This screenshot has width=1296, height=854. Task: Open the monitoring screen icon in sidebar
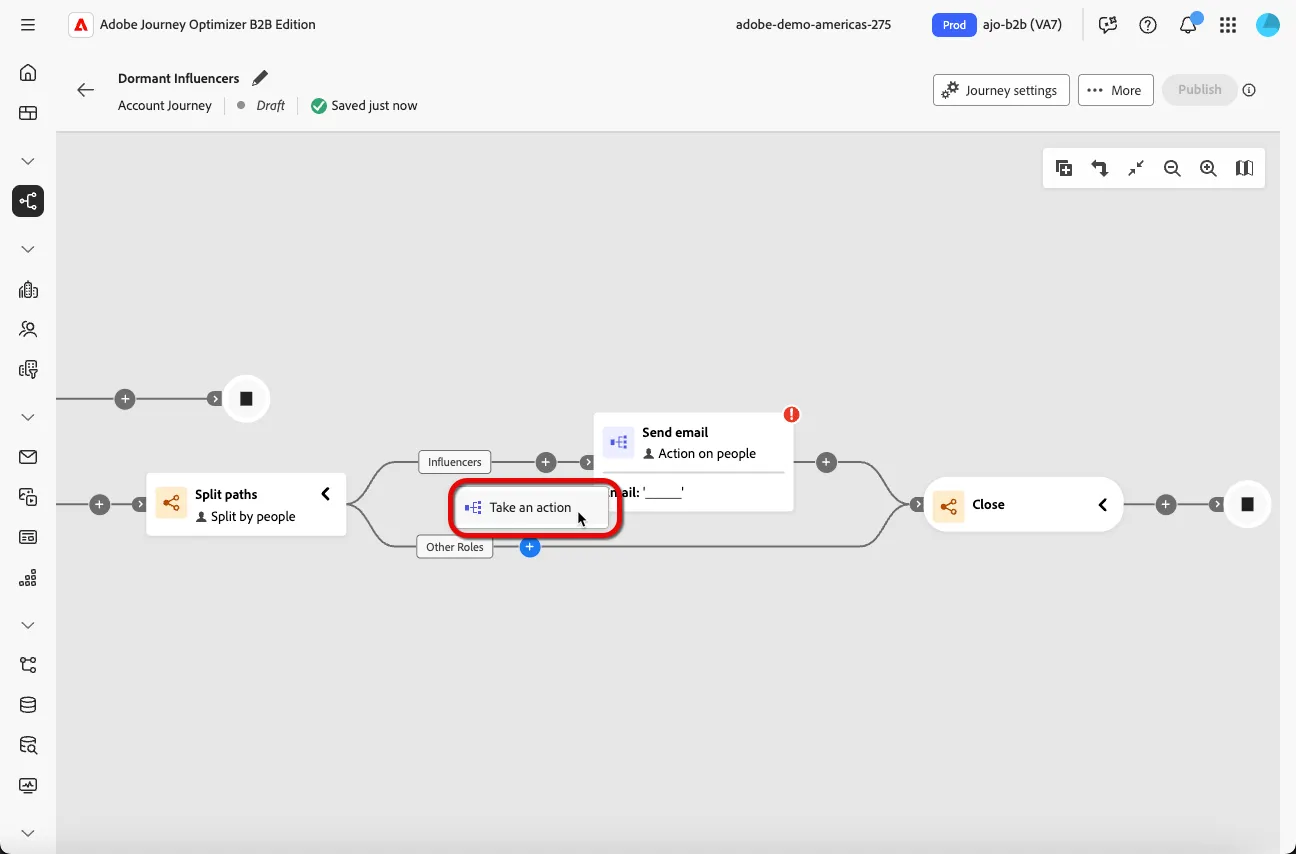point(28,786)
